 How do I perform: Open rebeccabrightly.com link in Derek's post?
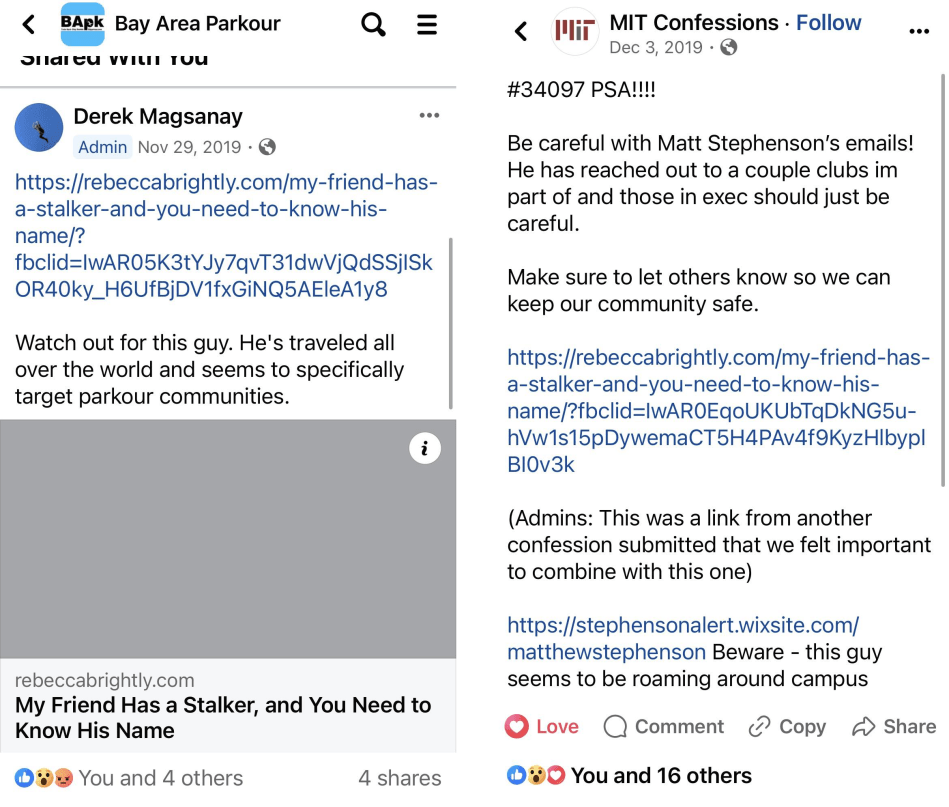tap(225, 236)
